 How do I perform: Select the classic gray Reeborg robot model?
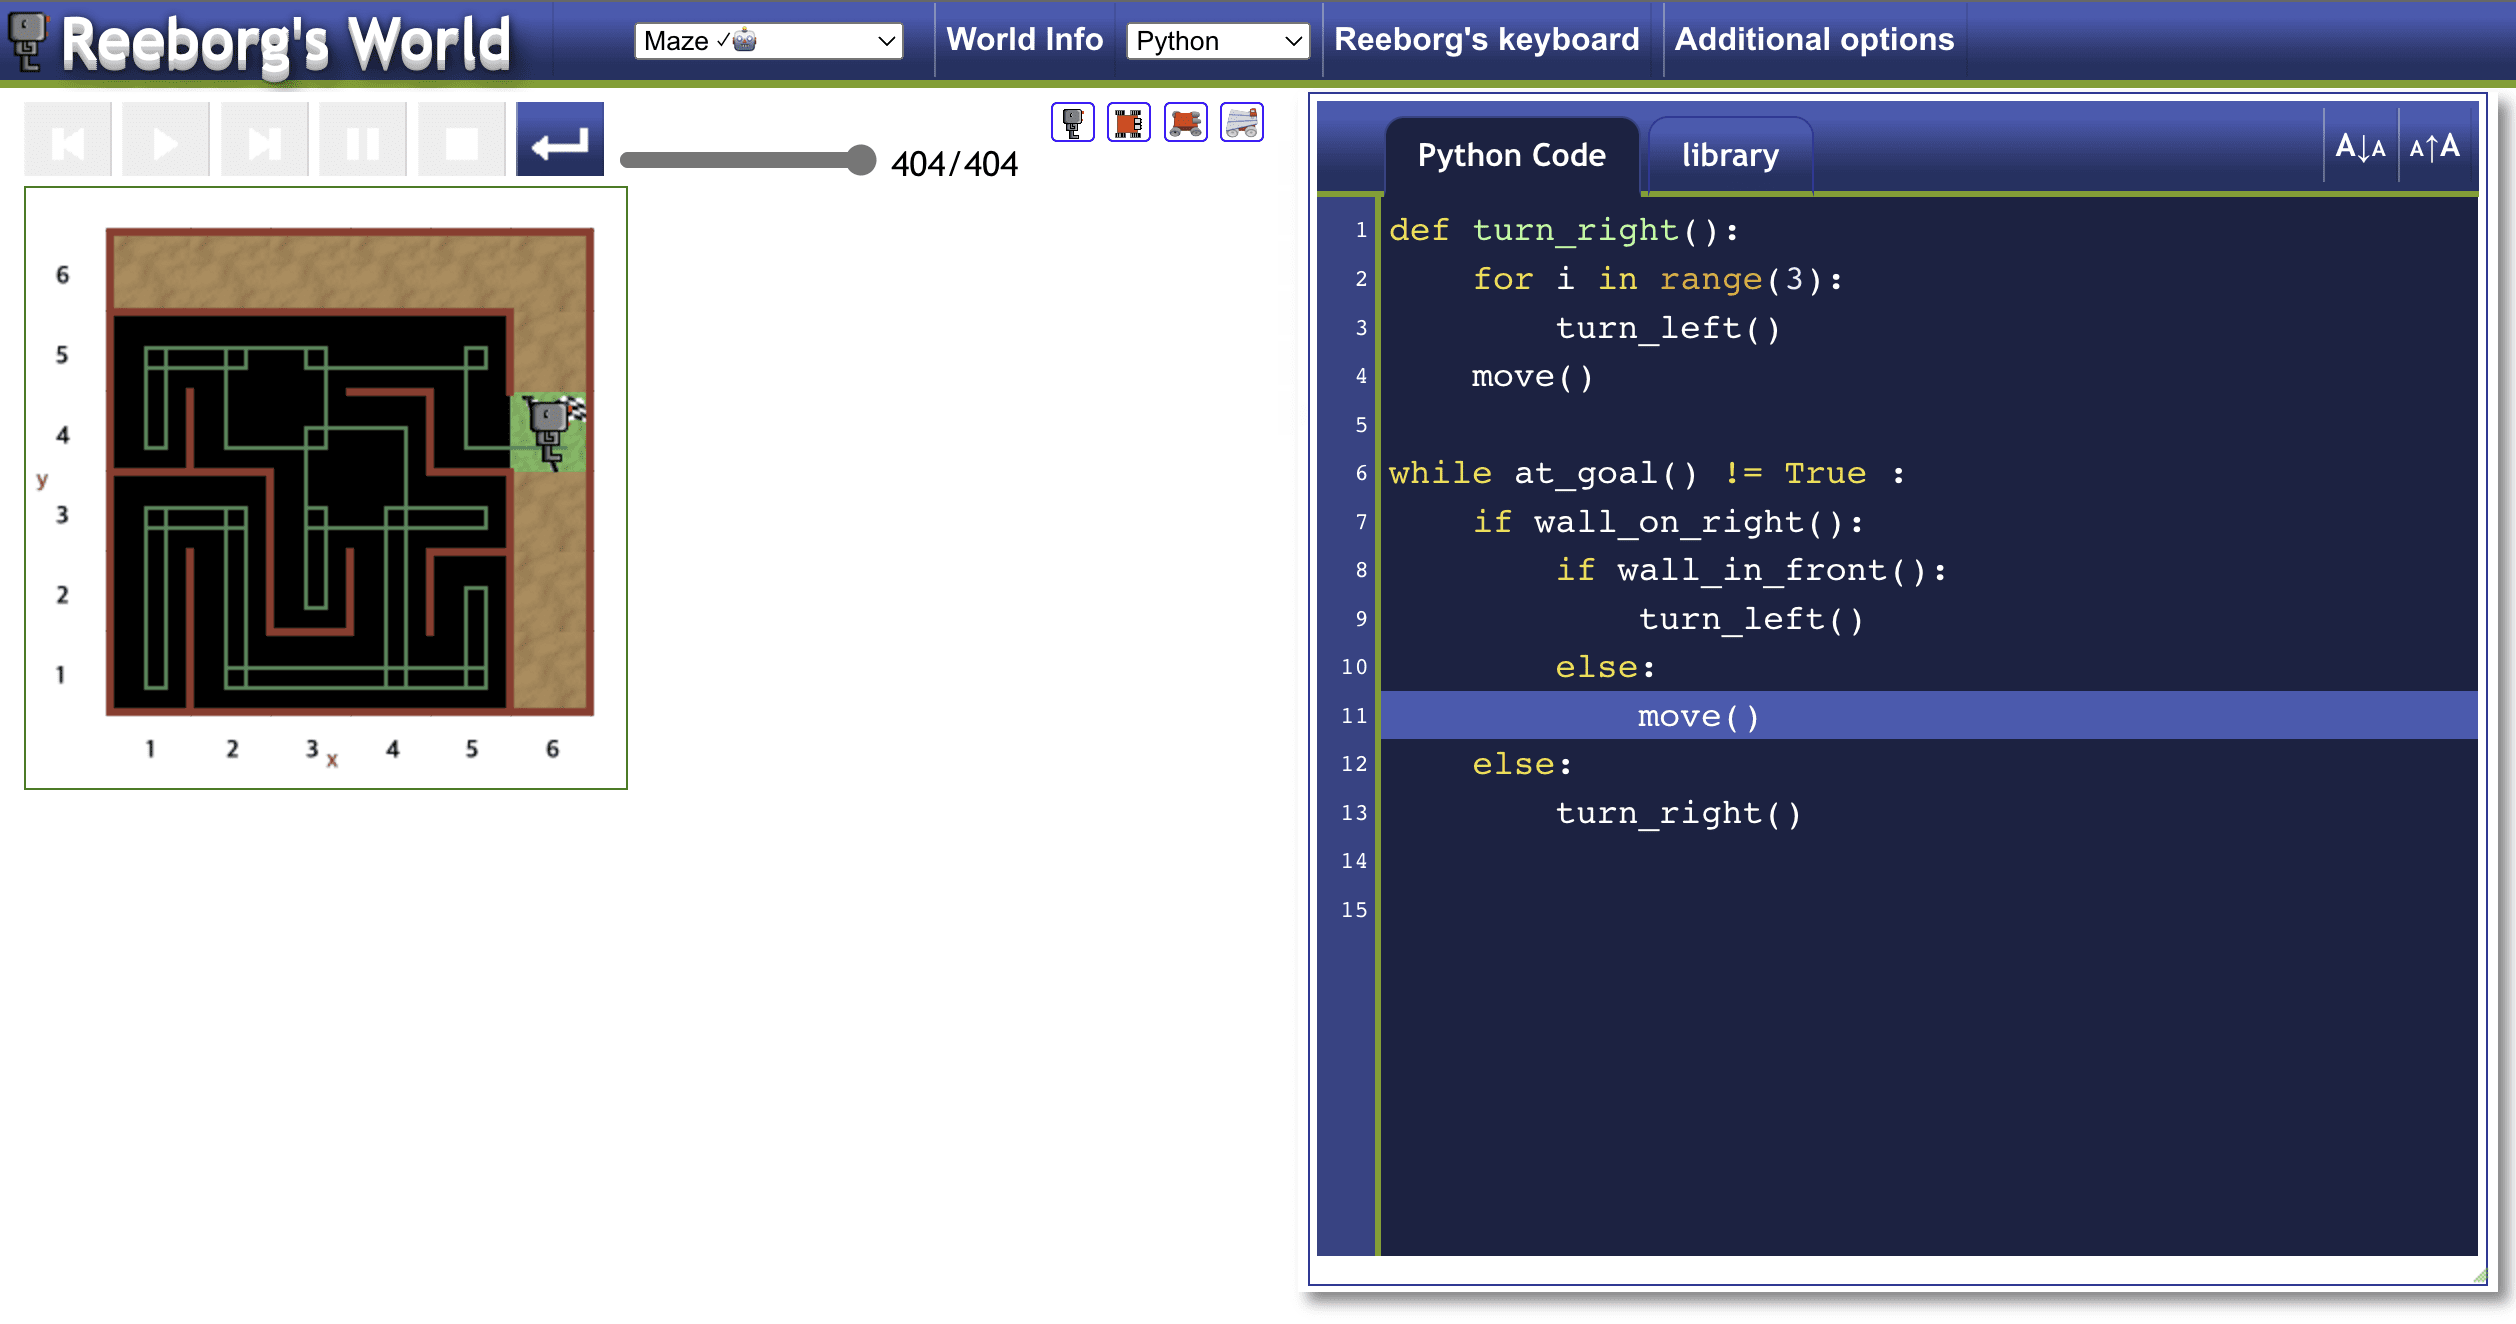pos(1072,123)
